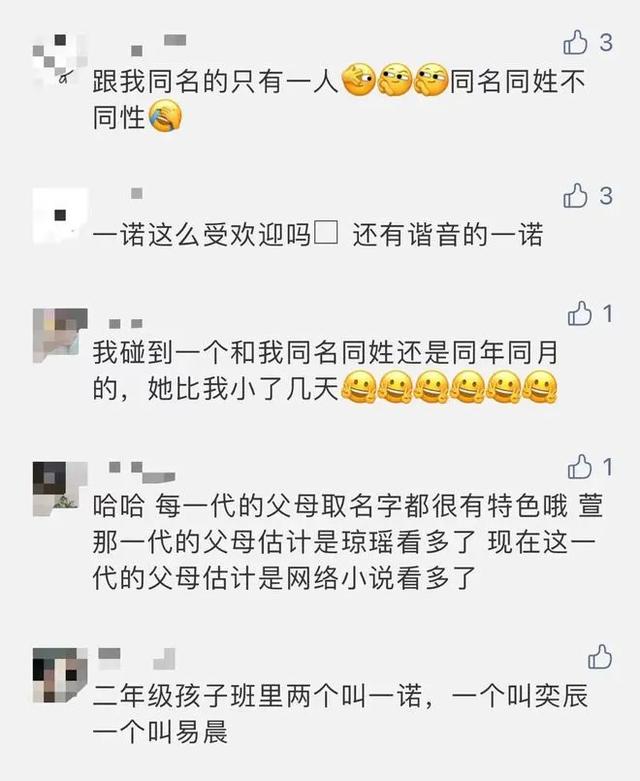The width and height of the screenshot is (640, 781).
Task: Like the comment mentioning 琼瑶看多了
Action: (x=580, y=467)
